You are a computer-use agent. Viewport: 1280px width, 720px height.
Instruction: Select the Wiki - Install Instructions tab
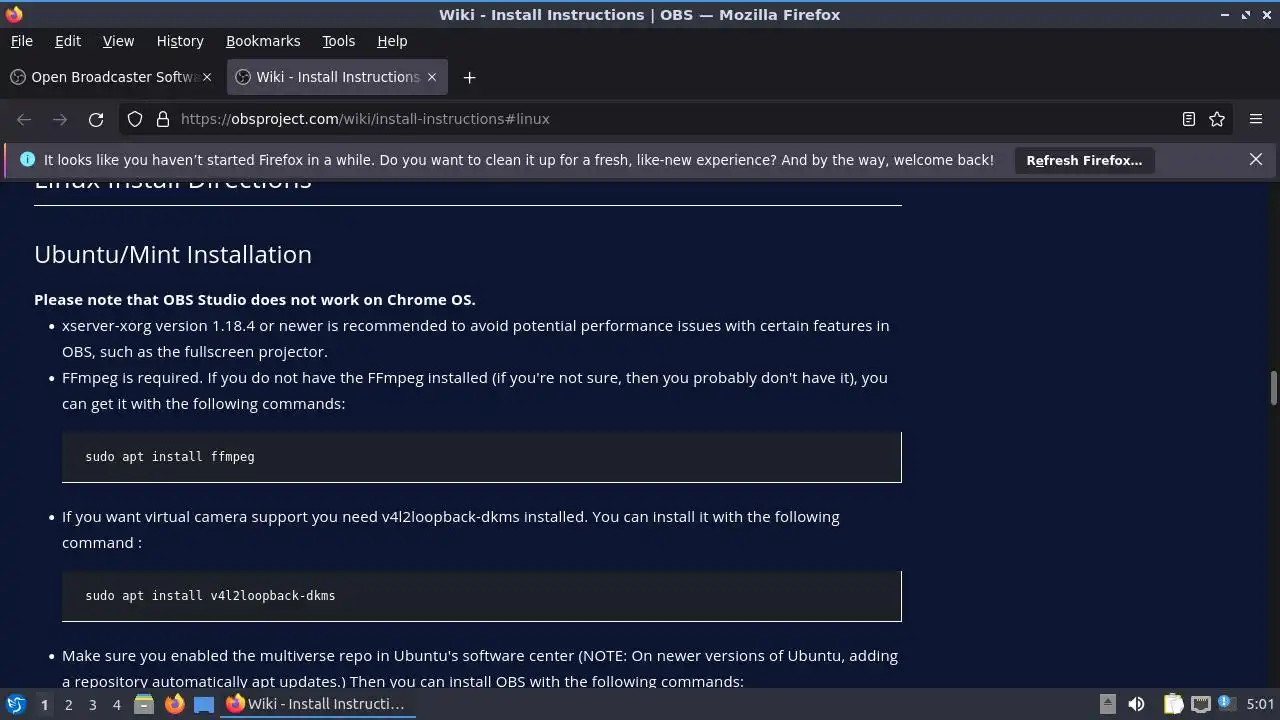click(x=337, y=77)
